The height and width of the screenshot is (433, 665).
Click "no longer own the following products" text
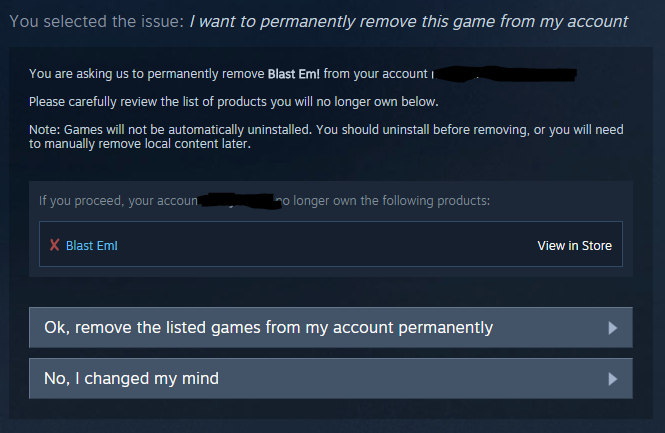pos(385,201)
